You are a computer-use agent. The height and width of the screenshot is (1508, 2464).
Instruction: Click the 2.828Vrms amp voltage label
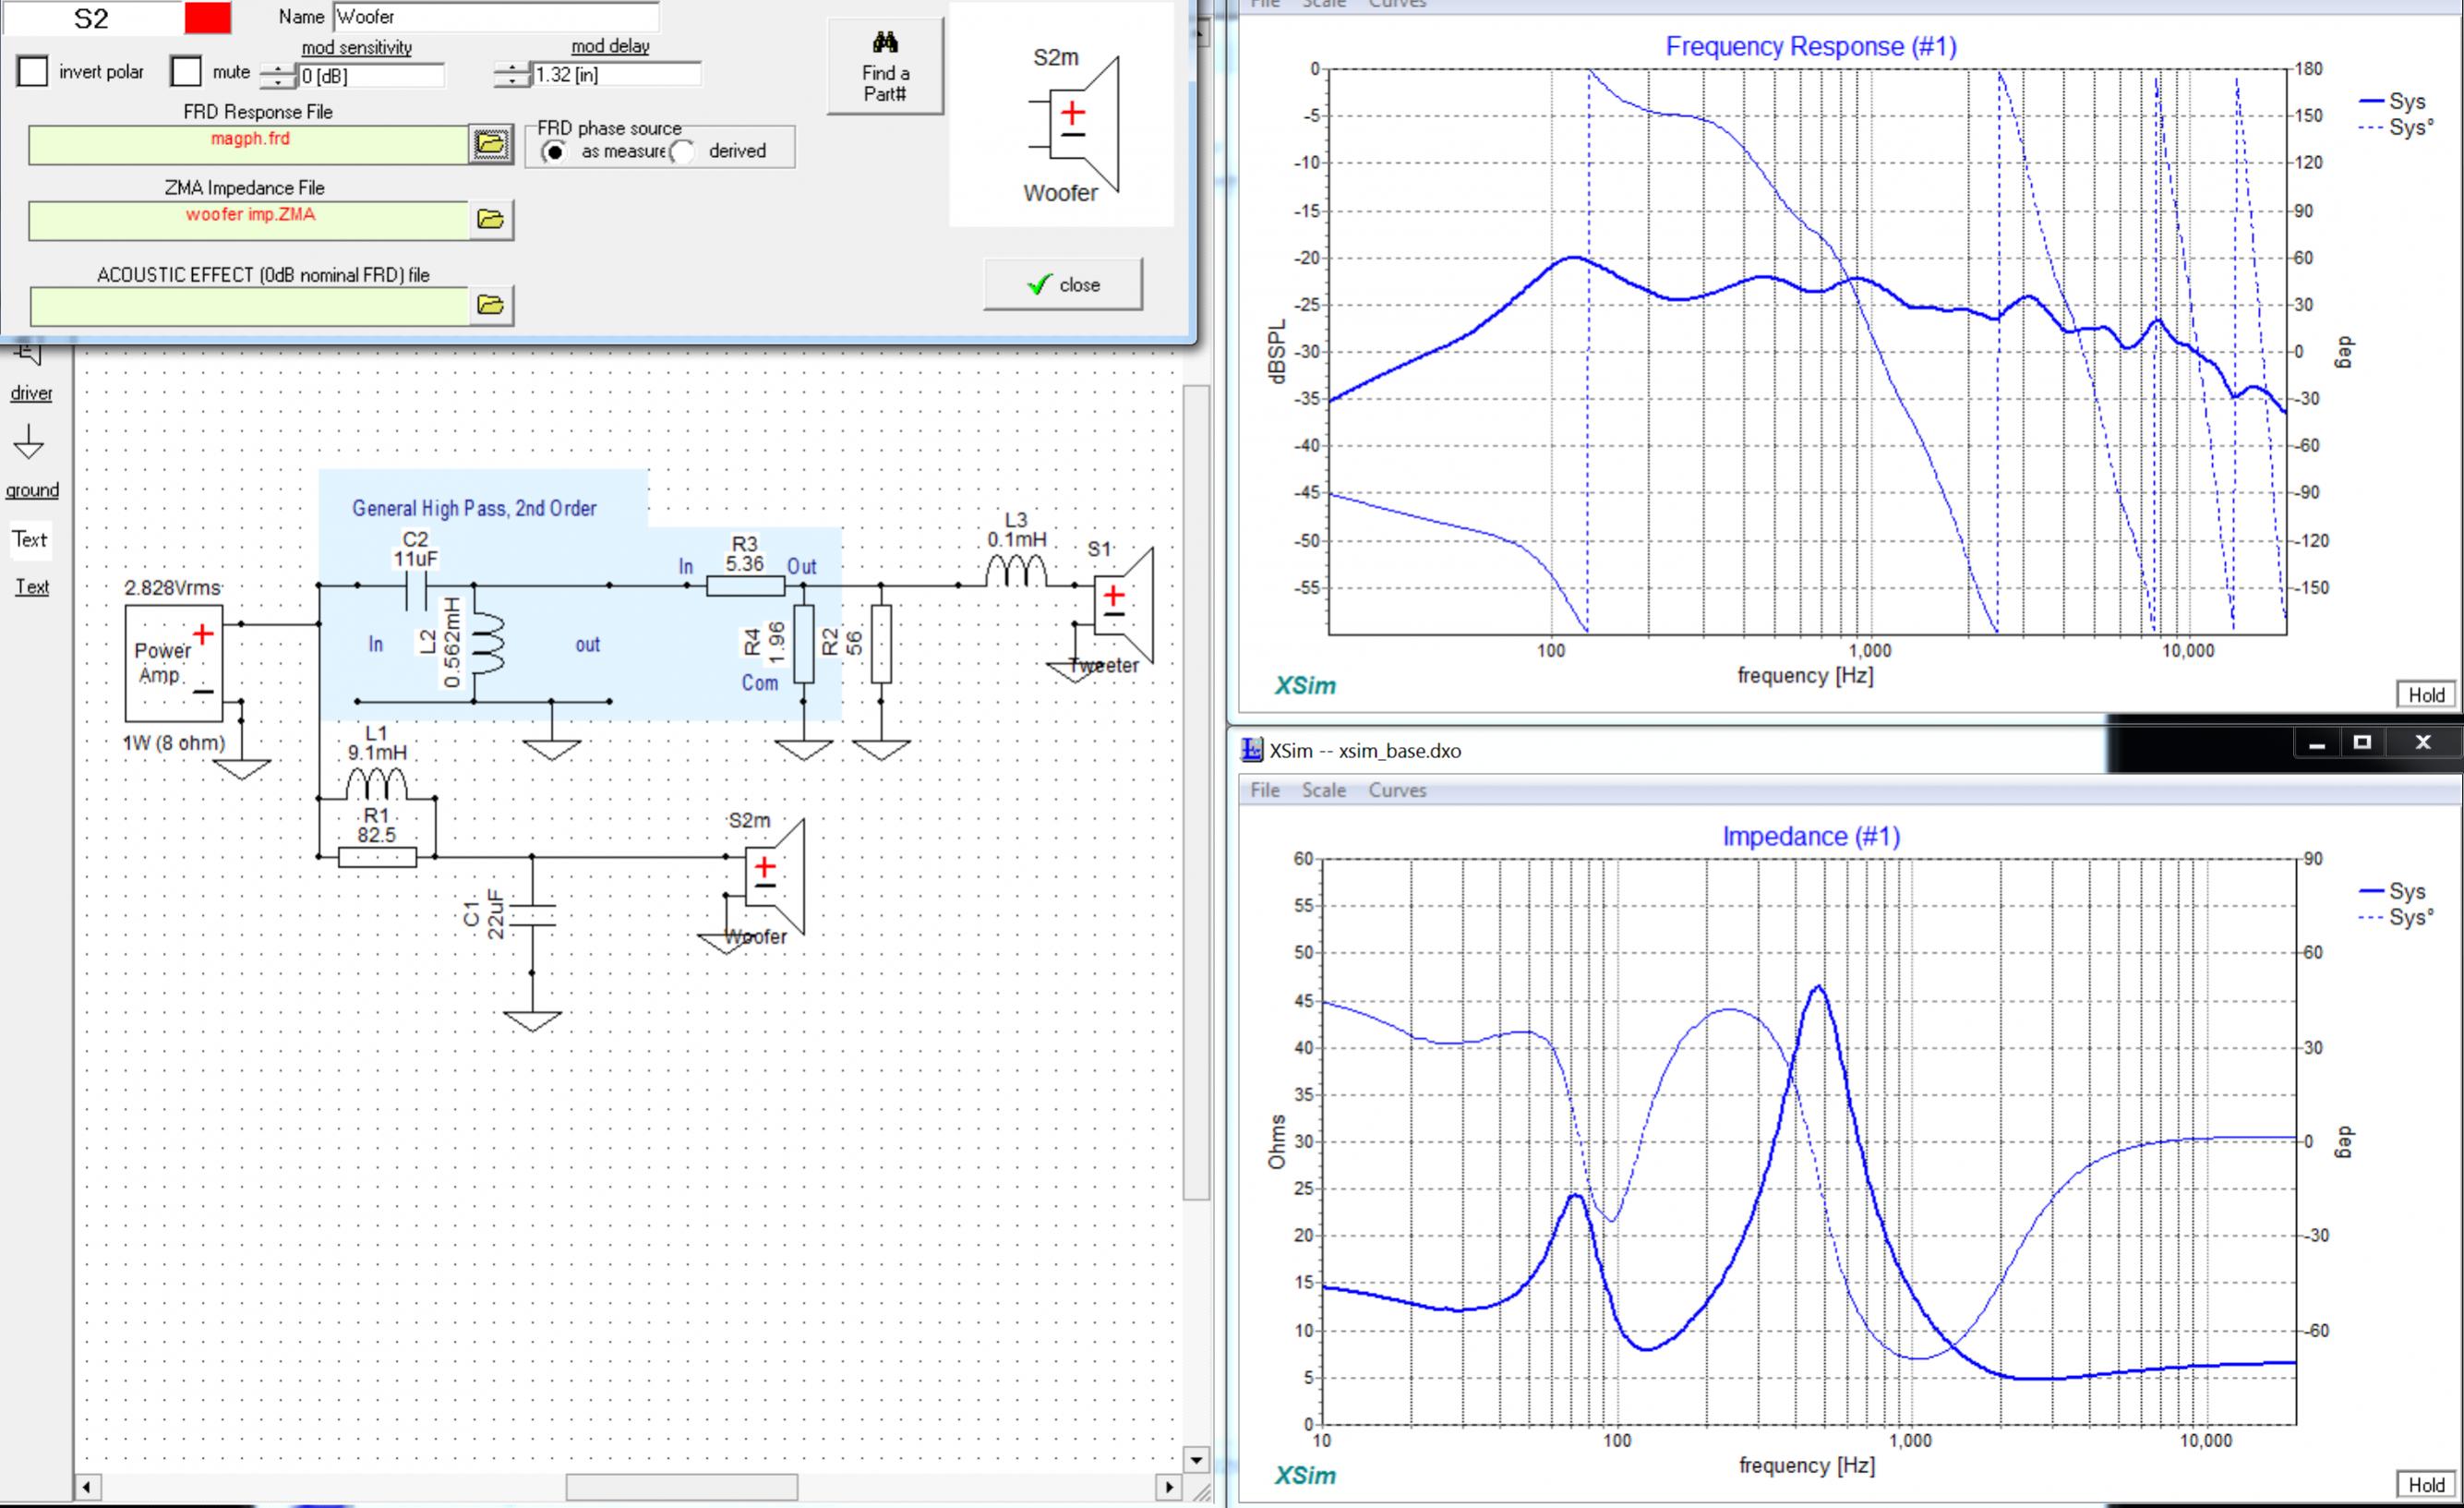click(172, 588)
